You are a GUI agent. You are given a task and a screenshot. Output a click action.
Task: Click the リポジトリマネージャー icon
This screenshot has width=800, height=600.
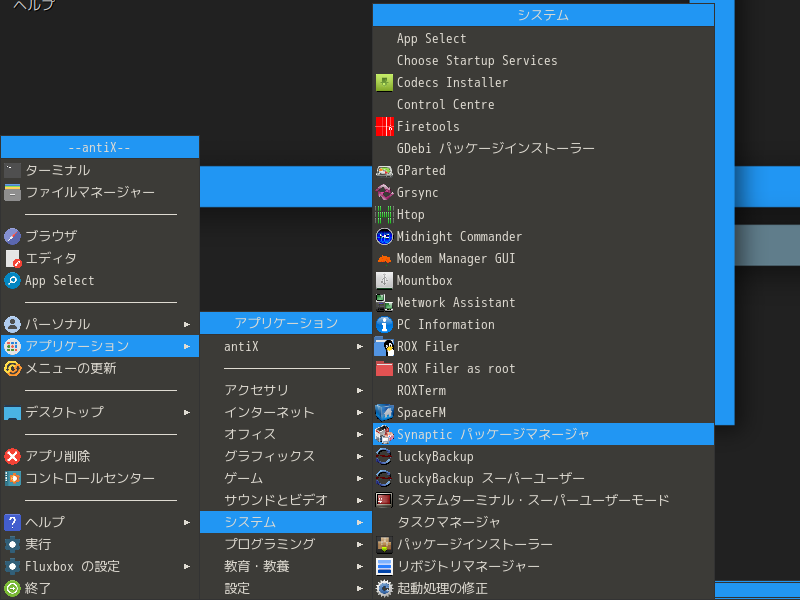pyautogui.click(x=384, y=566)
